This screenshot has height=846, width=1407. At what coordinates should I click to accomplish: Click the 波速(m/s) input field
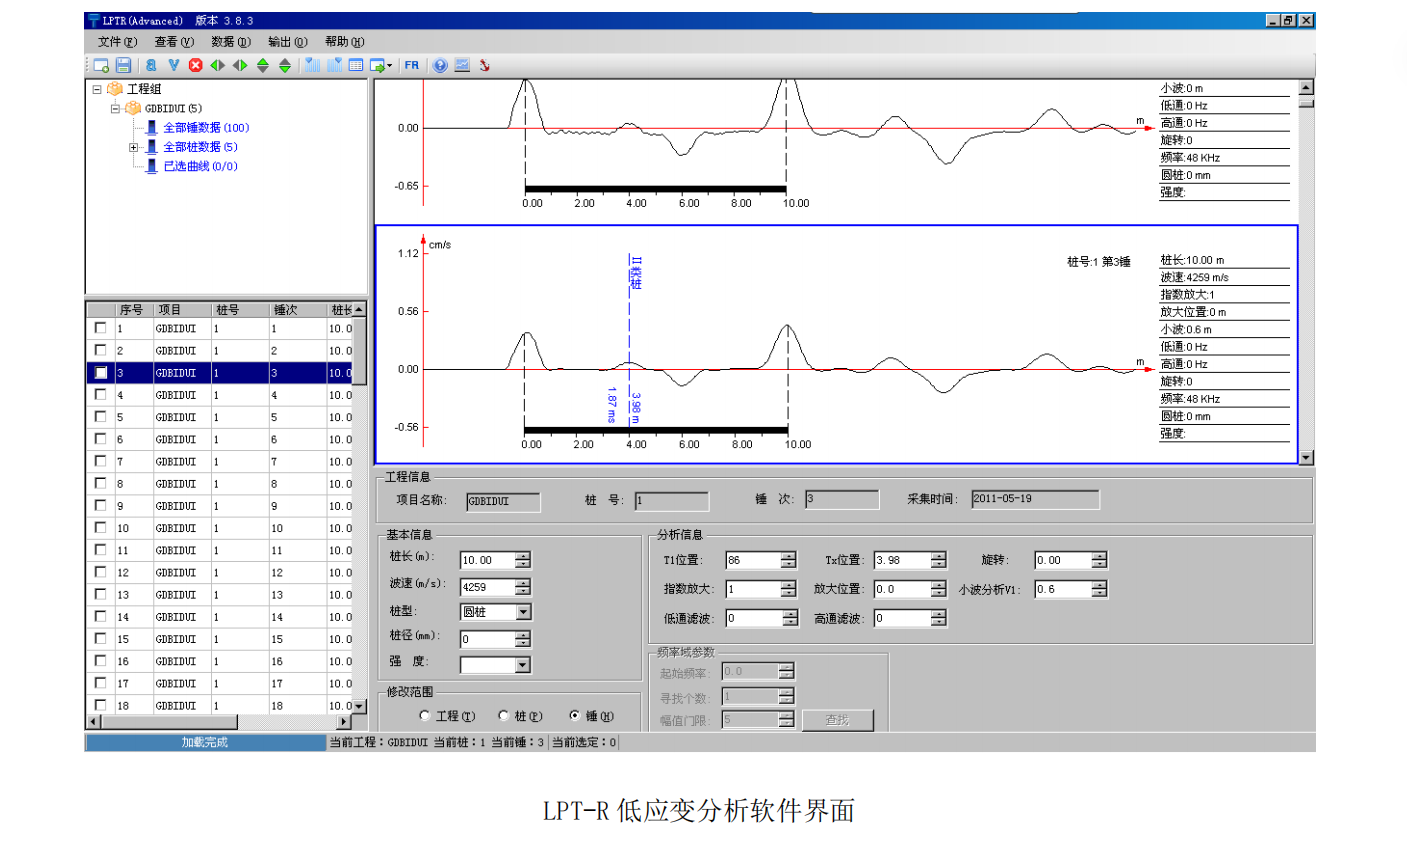tap(487, 587)
